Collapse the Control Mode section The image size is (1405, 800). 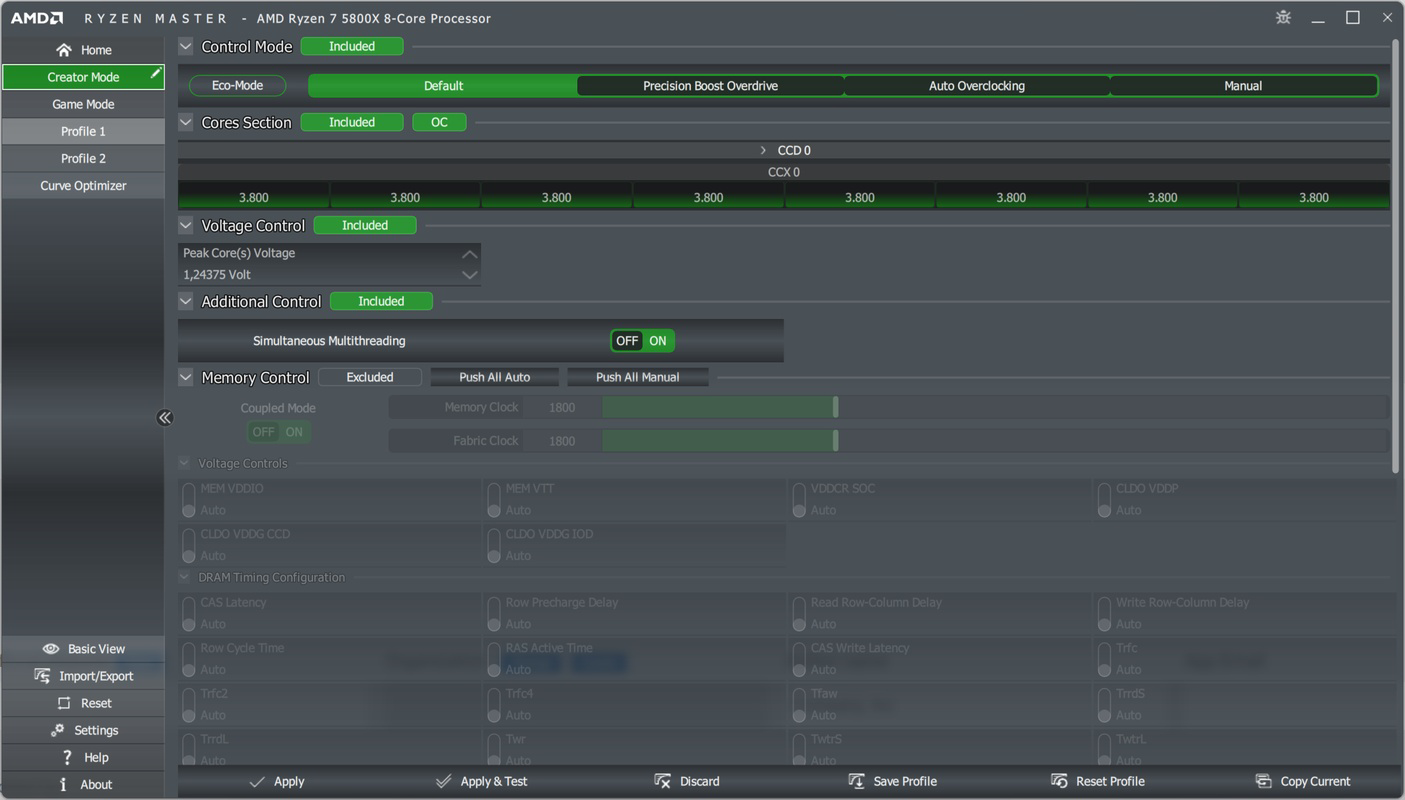[x=186, y=46]
